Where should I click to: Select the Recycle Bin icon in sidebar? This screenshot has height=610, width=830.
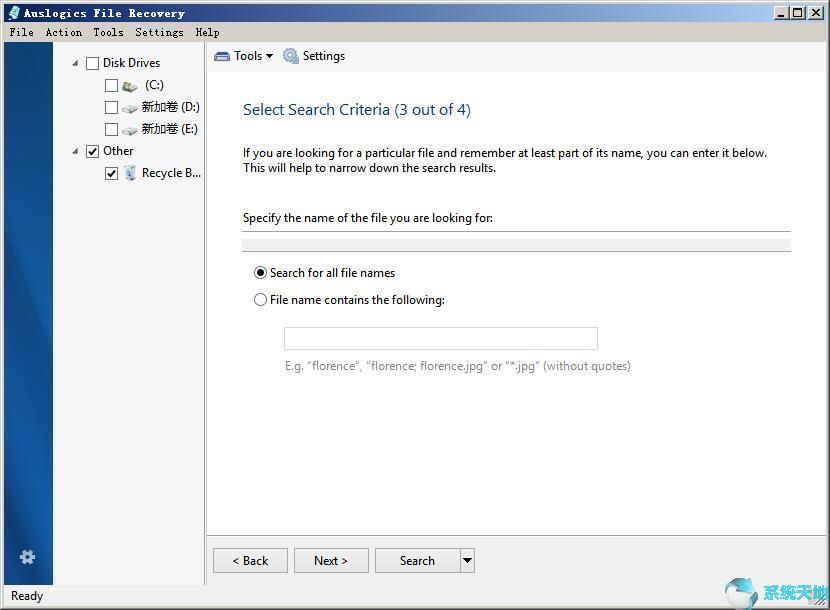click(131, 172)
